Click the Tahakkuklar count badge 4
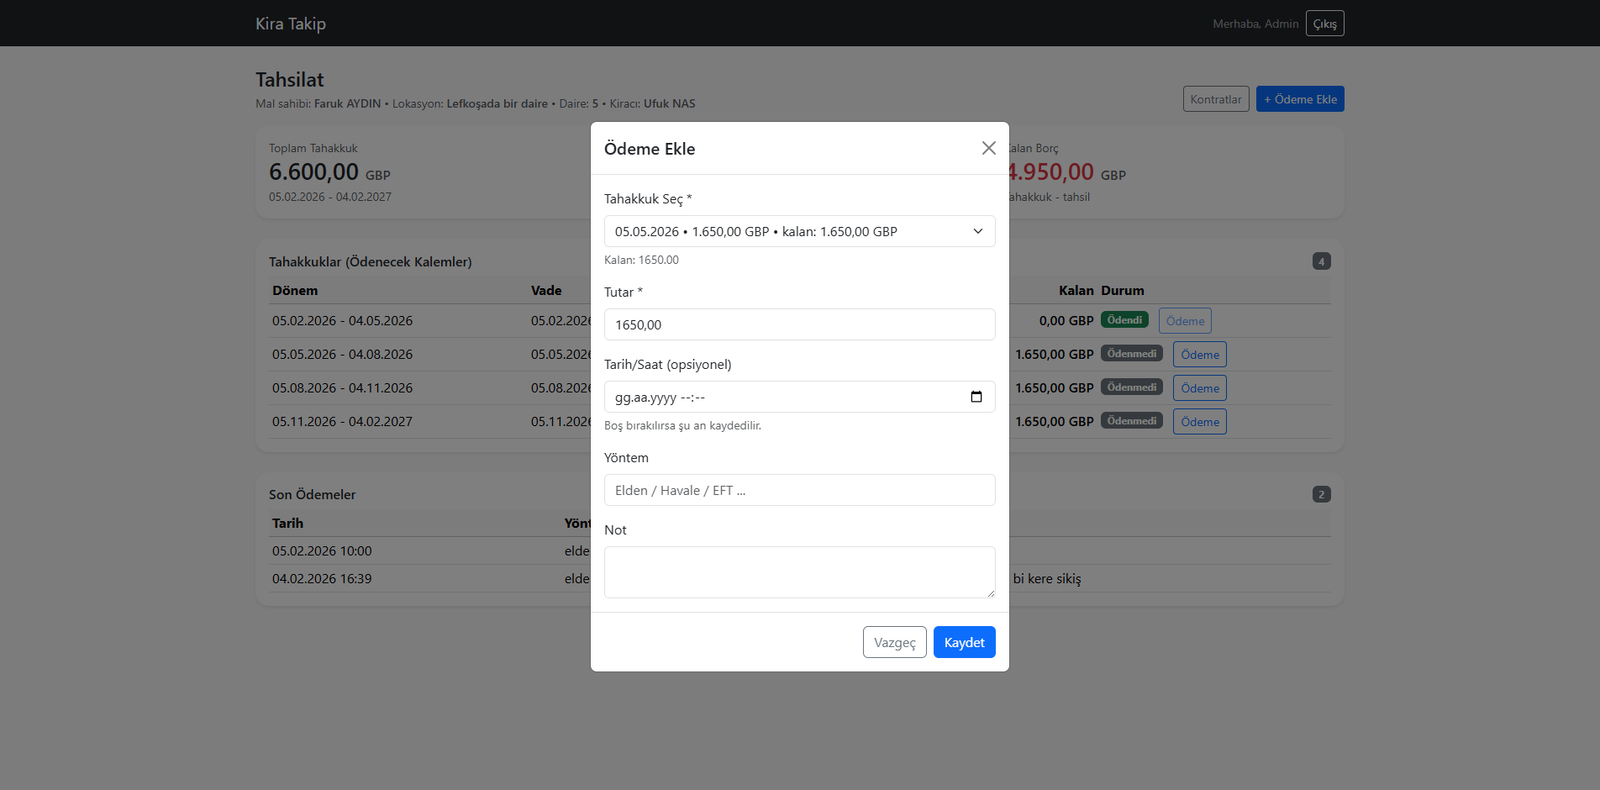 (1321, 262)
